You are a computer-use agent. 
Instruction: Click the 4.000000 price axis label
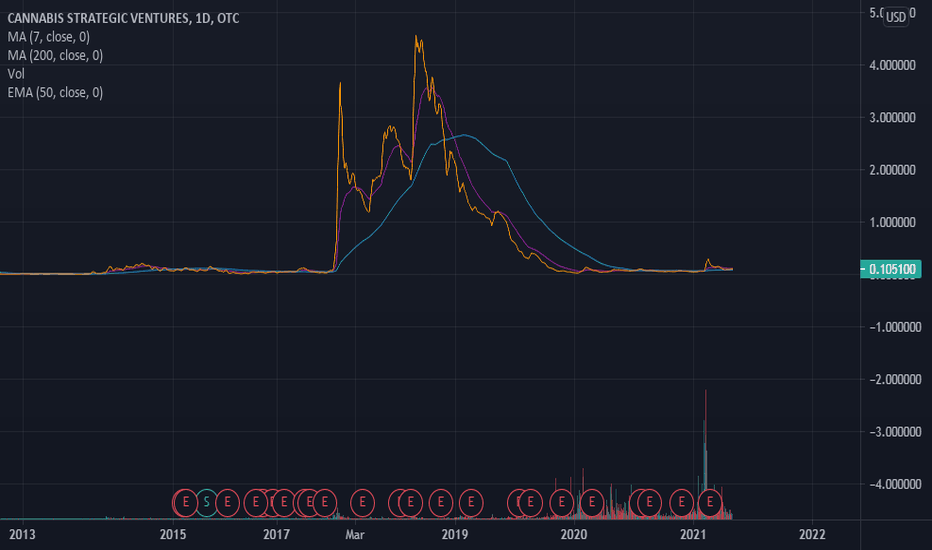click(x=892, y=65)
